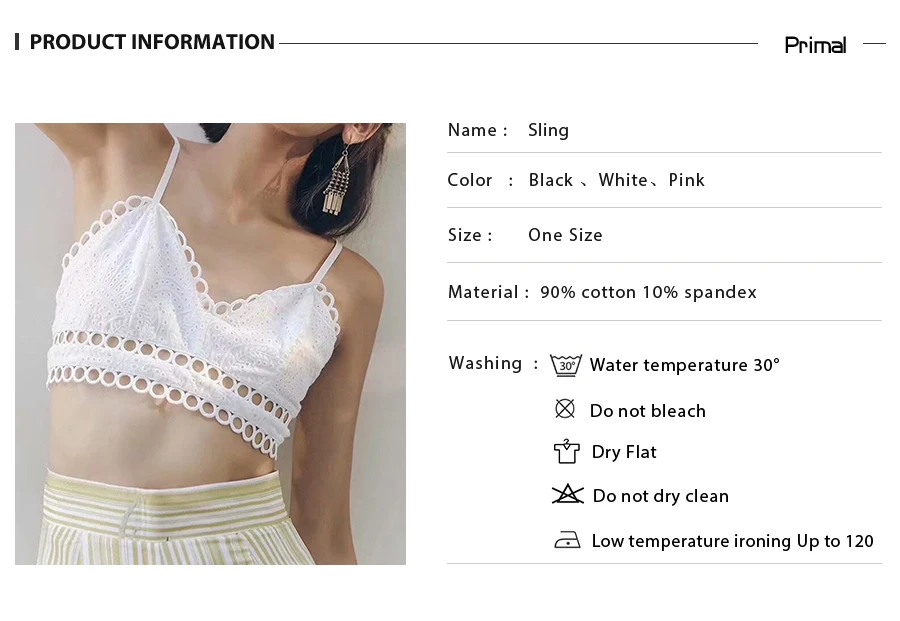Click the do not bleach icon
The image size is (900, 621).
pyautogui.click(x=565, y=409)
